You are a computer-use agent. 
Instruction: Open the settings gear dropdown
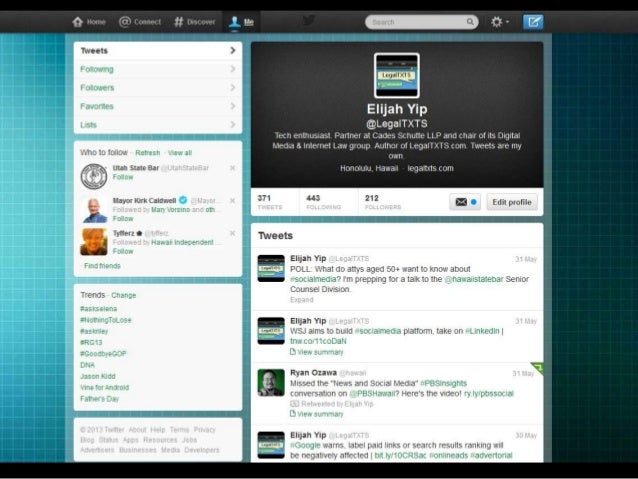click(x=500, y=22)
